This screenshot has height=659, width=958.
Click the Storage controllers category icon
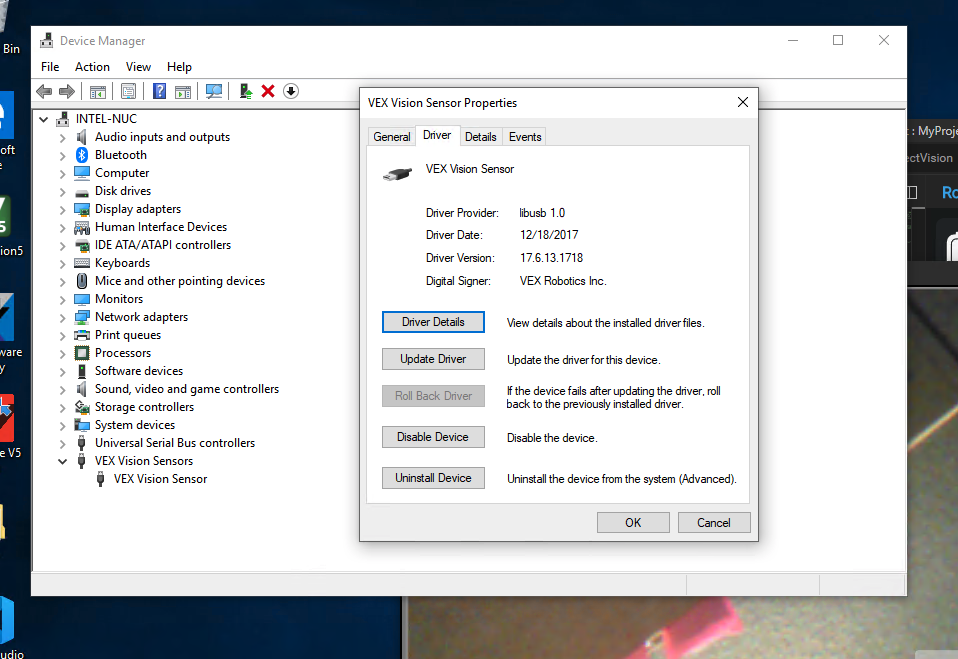[82, 407]
